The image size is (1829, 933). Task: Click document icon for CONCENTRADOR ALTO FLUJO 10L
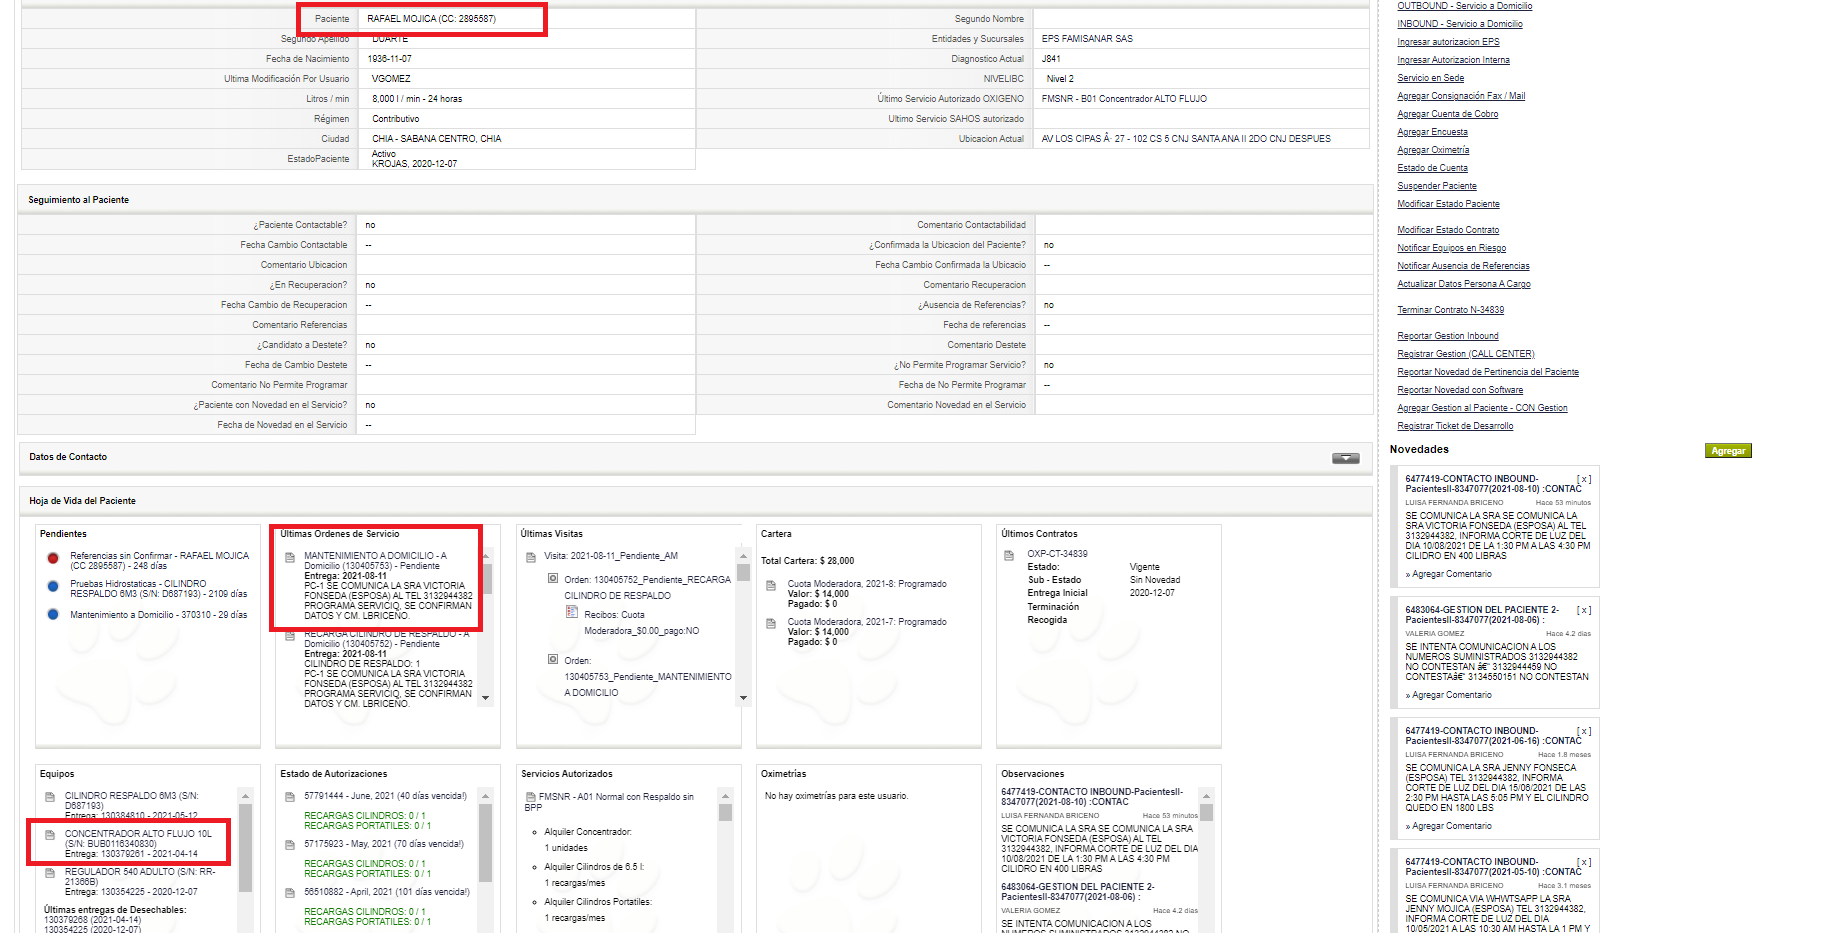pyautogui.click(x=50, y=834)
